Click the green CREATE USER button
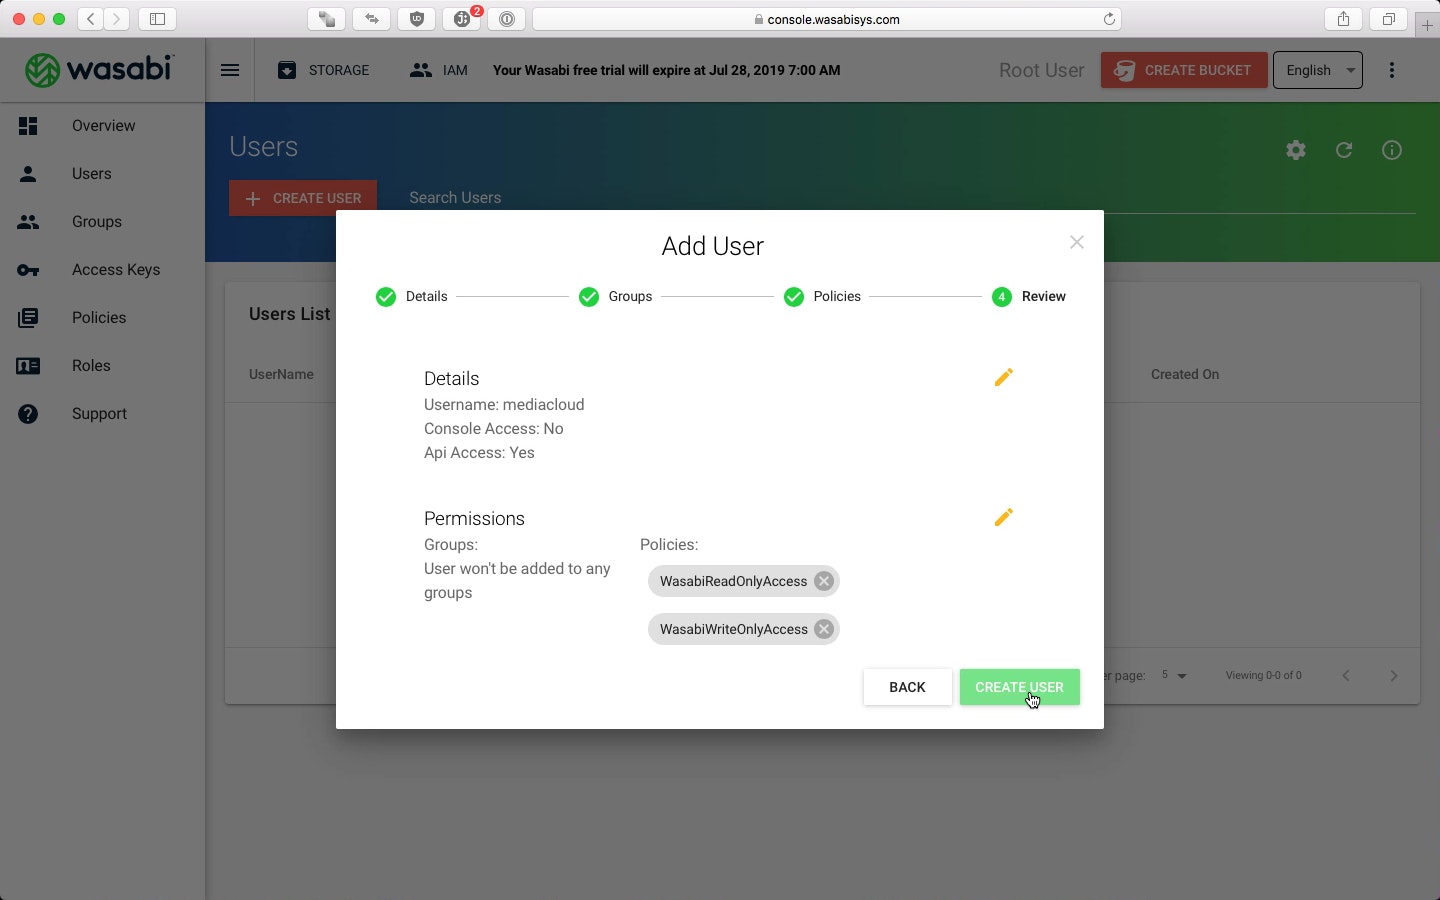This screenshot has height=900, width=1440. tap(1020, 687)
